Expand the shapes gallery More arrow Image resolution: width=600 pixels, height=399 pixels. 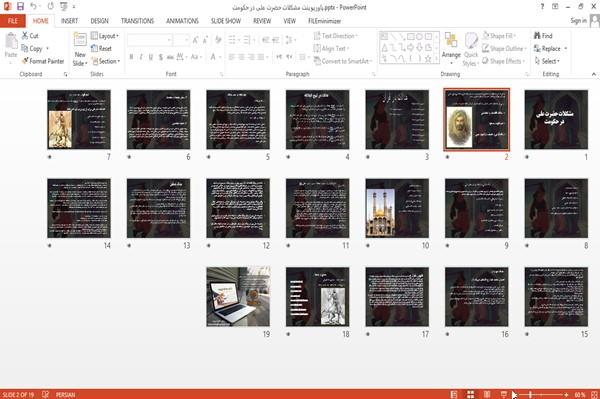pos(436,60)
